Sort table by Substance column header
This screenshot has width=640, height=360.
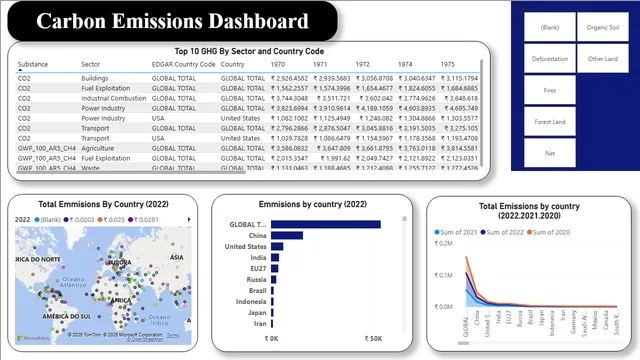click(33, 64)
